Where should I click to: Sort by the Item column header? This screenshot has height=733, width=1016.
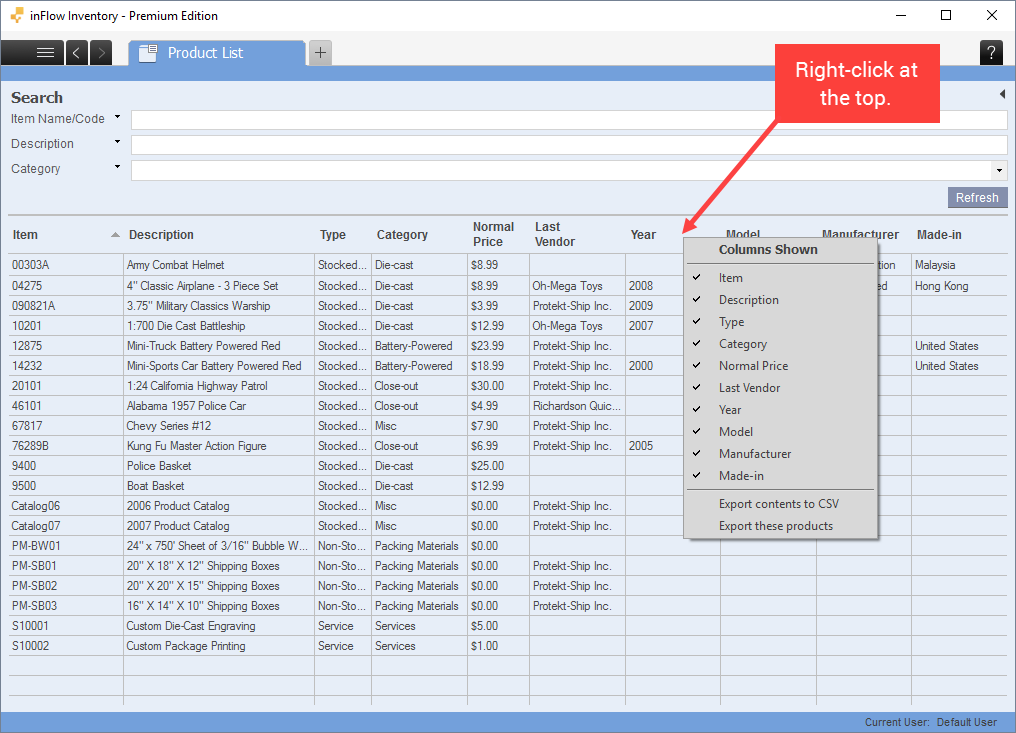pos(25,235)
